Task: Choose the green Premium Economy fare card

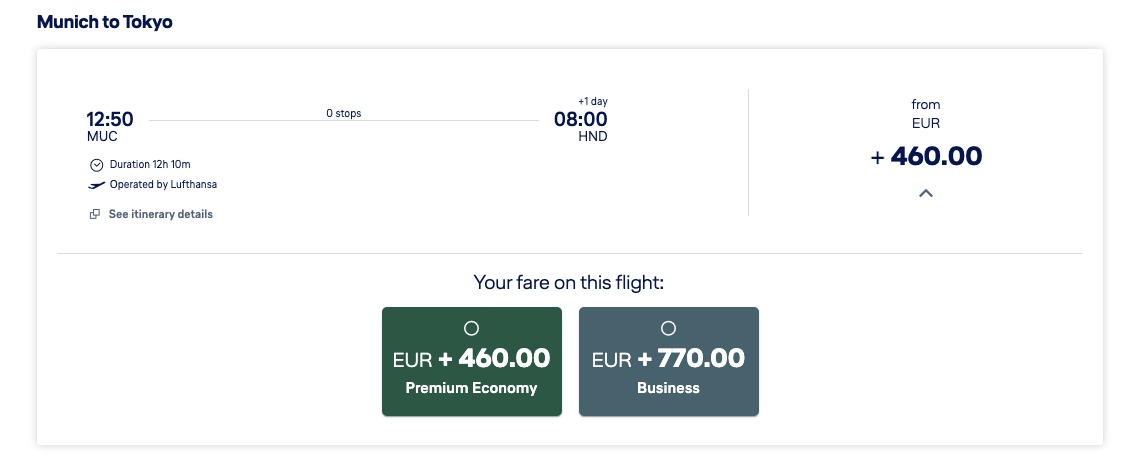Action: tap(472, 362)
